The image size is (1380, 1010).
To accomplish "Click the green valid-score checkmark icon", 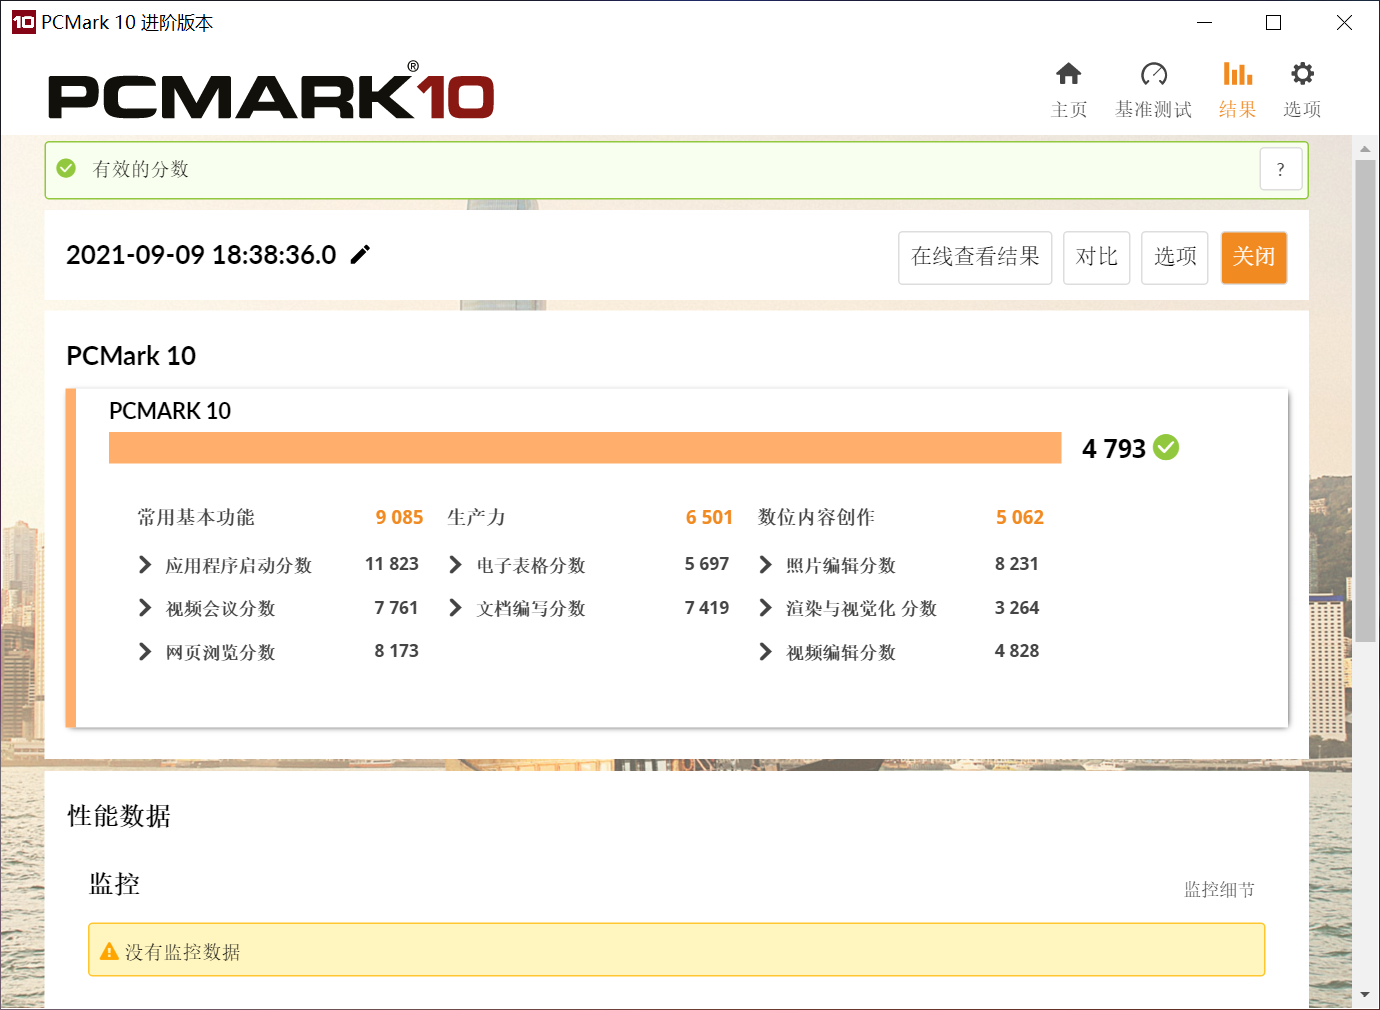I will pos(66,168).
